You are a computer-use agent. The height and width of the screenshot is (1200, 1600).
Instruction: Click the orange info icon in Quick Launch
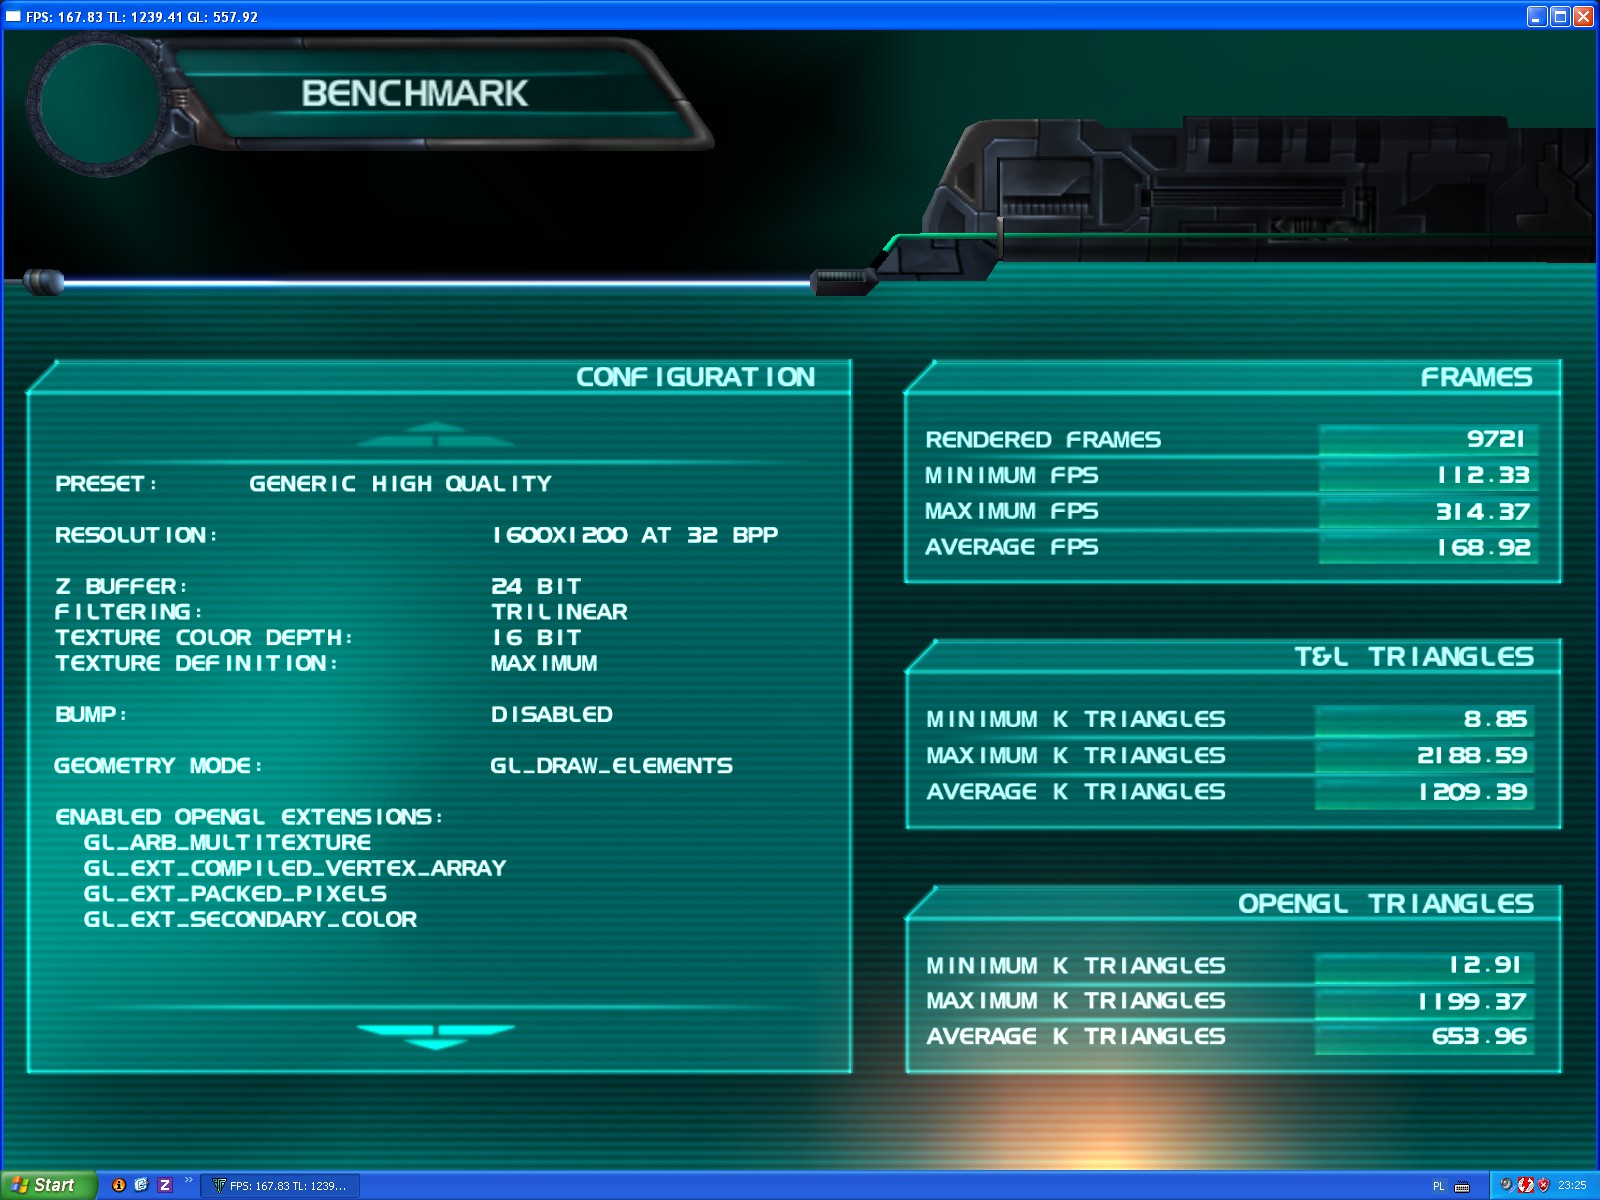(119, 1185)
